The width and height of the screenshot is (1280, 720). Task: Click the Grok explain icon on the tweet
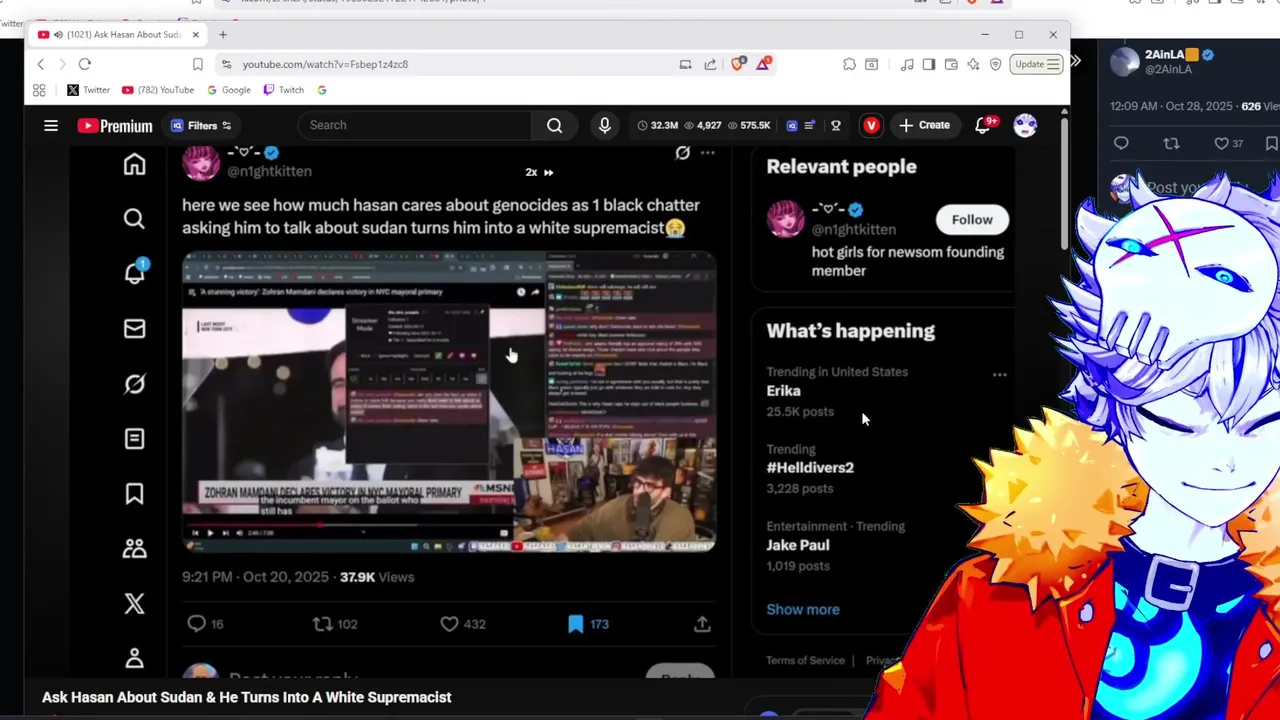pos(682,153)
